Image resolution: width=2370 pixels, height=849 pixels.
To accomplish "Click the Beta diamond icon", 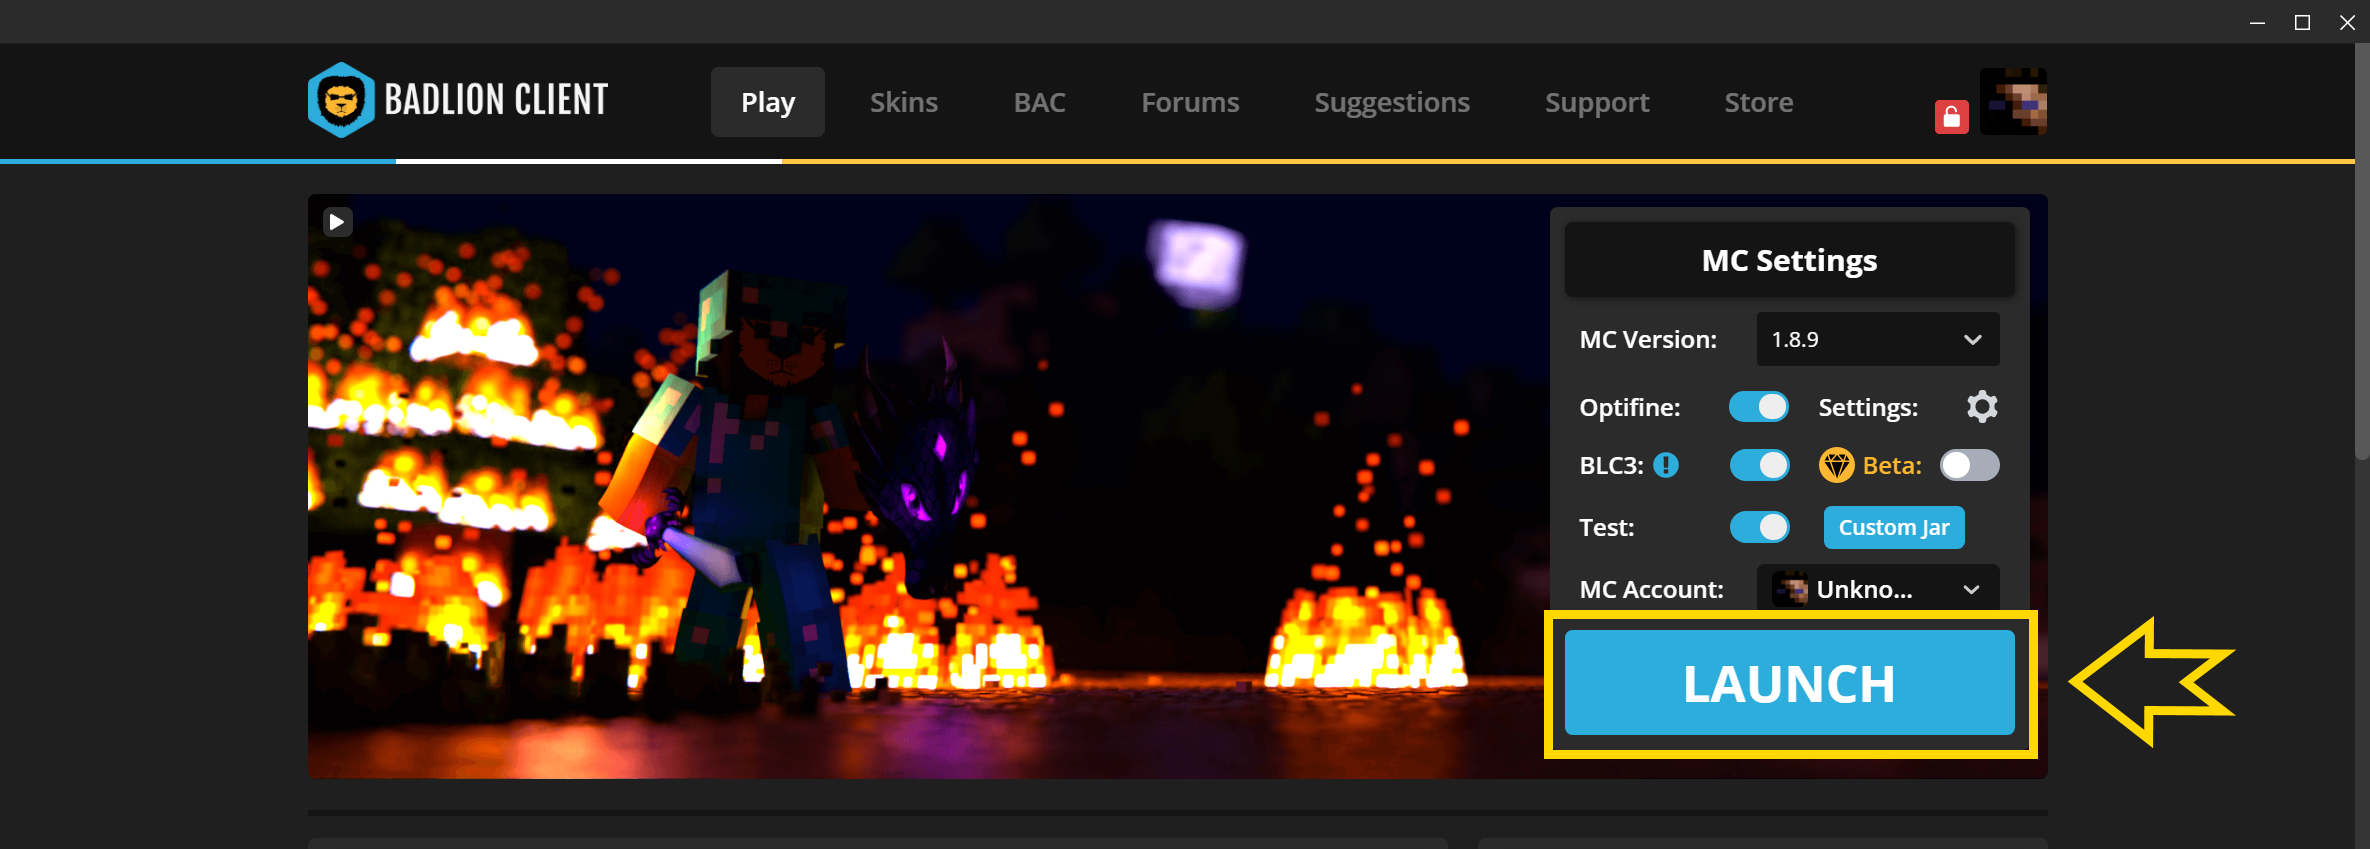I will click(1836, 465).
